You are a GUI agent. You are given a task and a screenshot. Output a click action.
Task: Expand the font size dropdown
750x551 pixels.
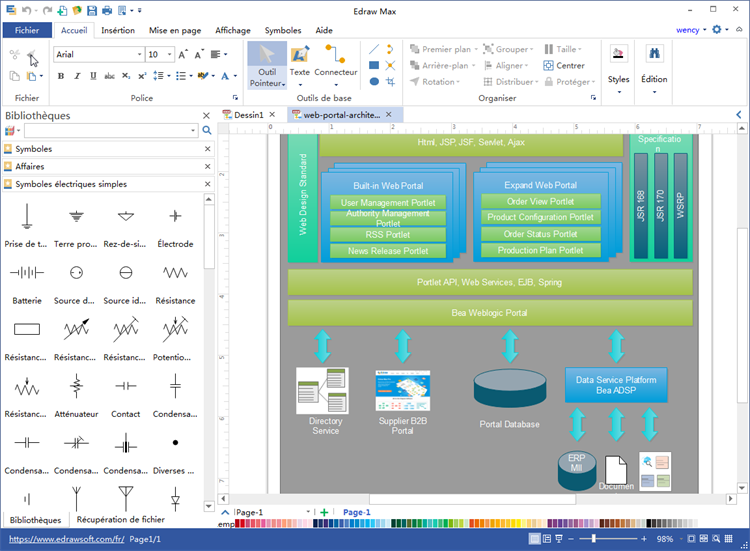pyautogui.click(x=168, y=54)
